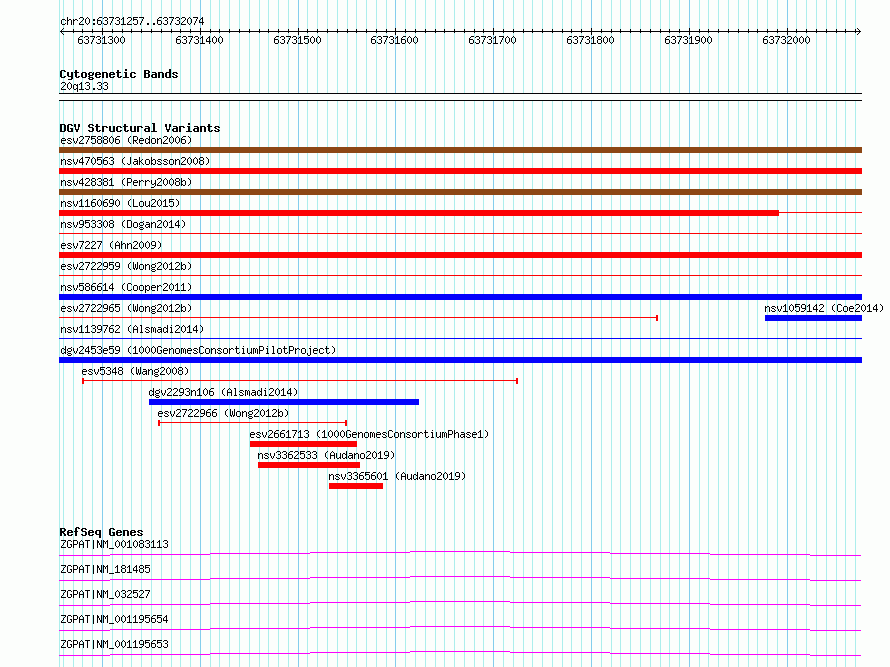Click the blue nsv1059142 variant bar
The image size is (890, 667).
coord(813,318)
